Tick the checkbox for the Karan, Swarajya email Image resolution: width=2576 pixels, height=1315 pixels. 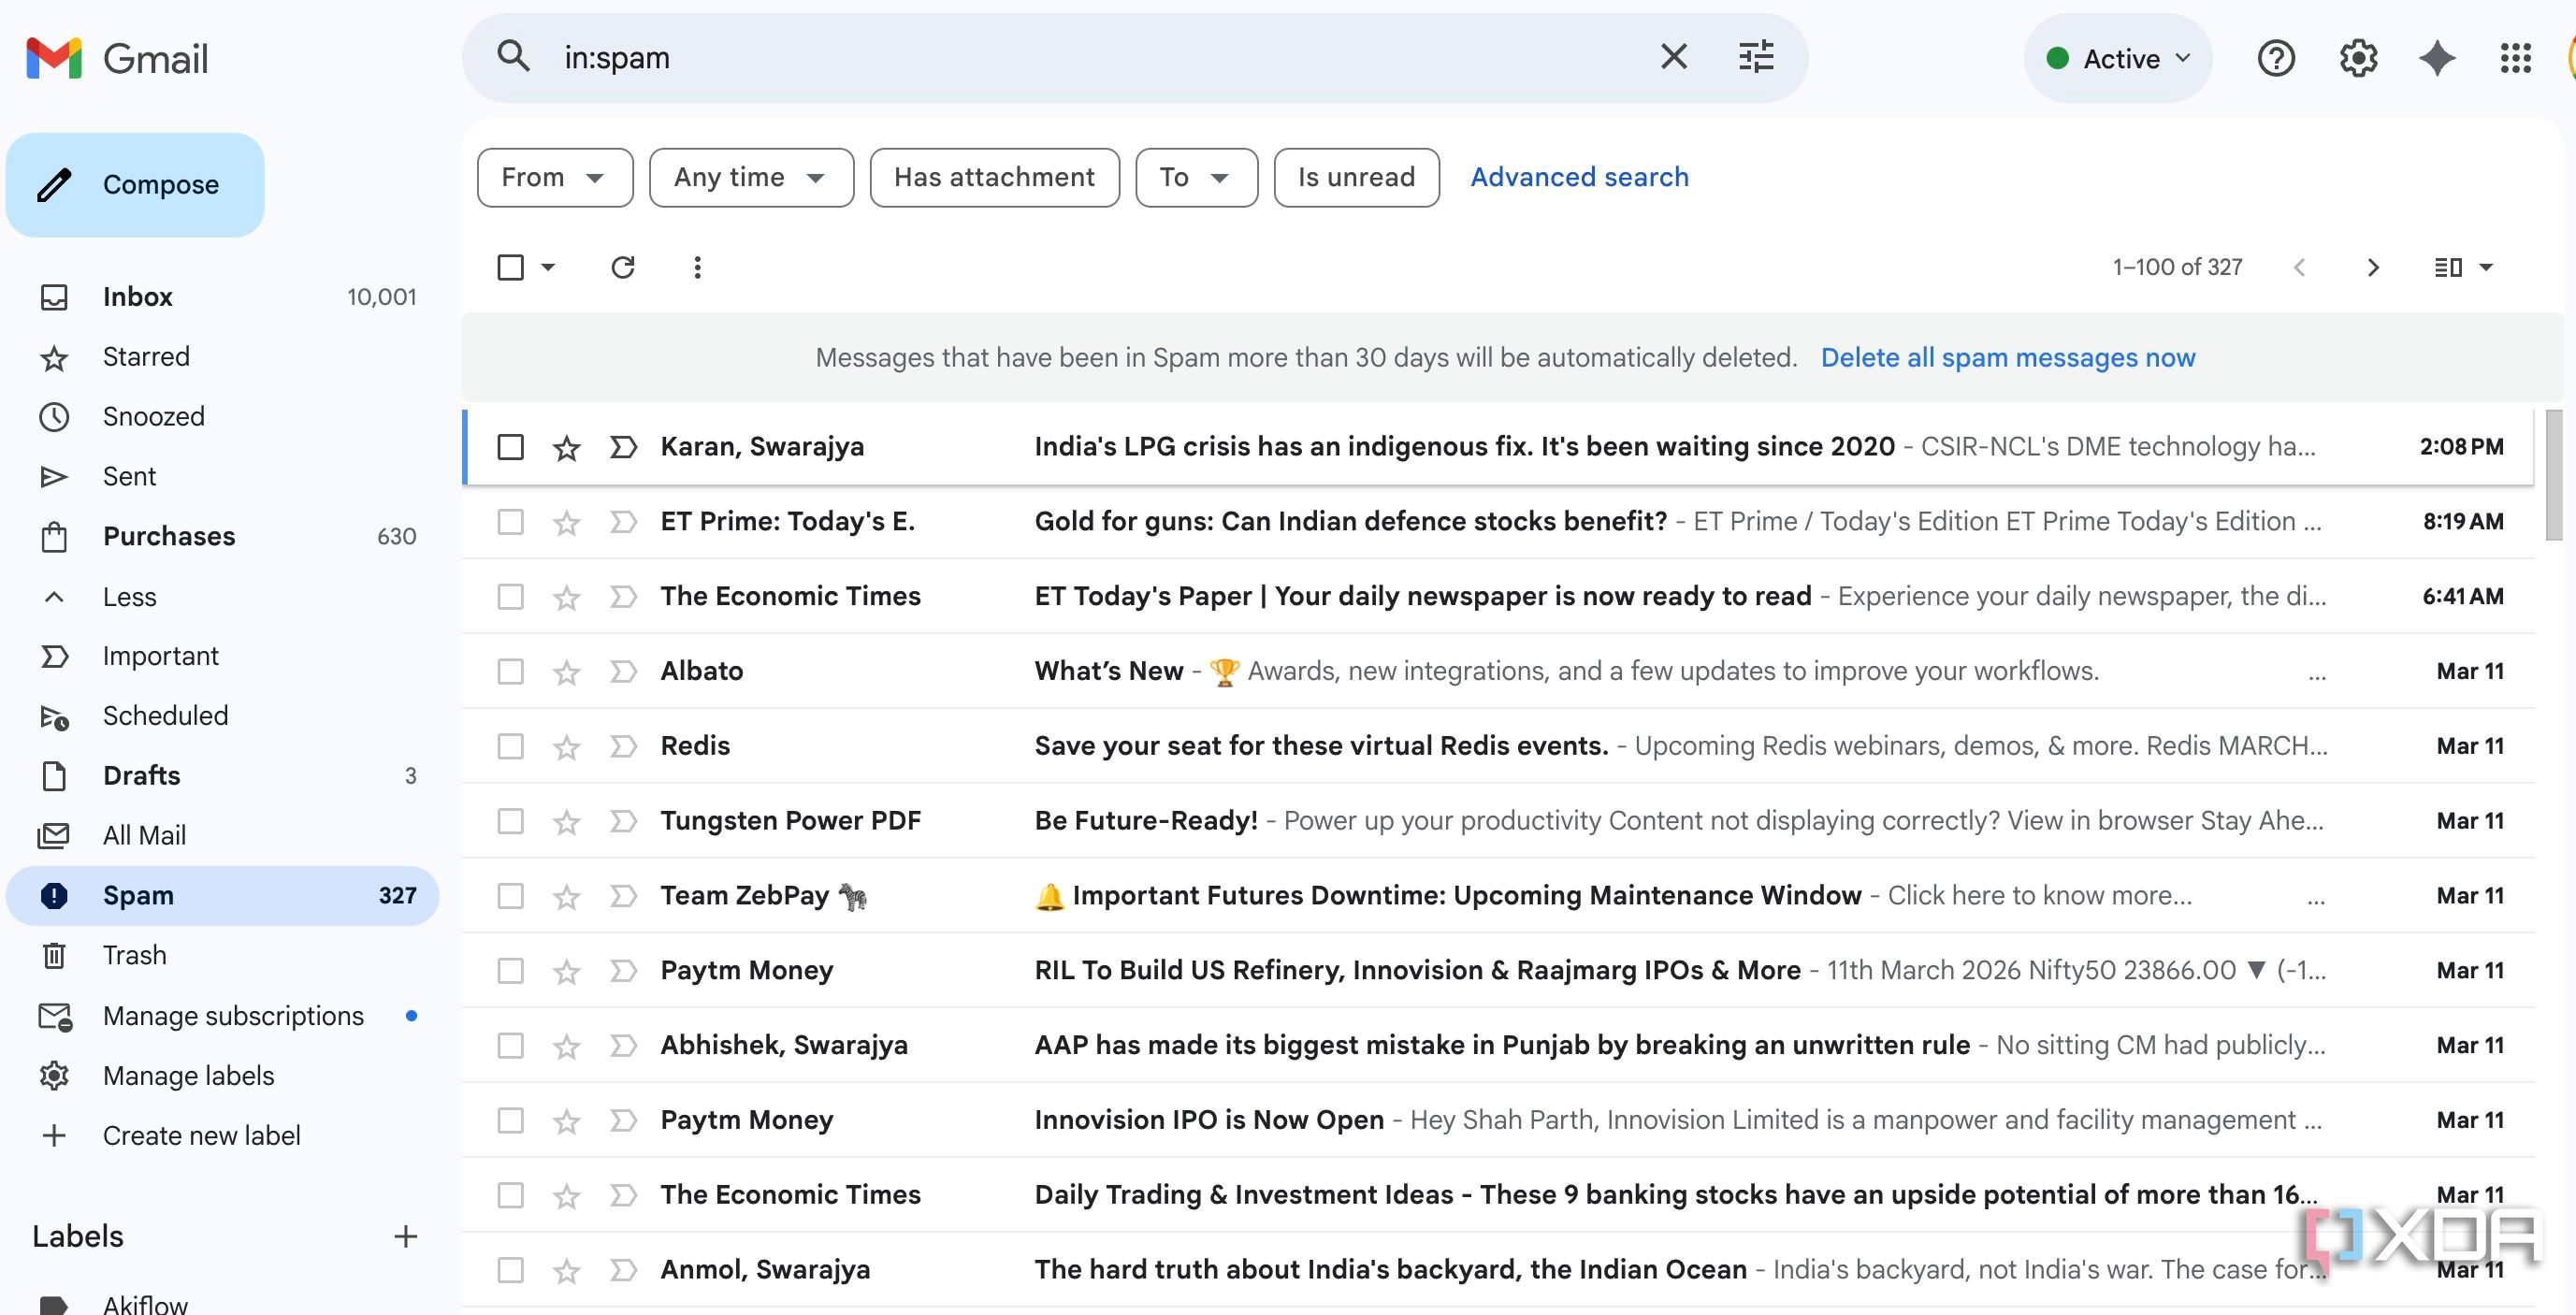pyautogui.click(x=510, y=447)
